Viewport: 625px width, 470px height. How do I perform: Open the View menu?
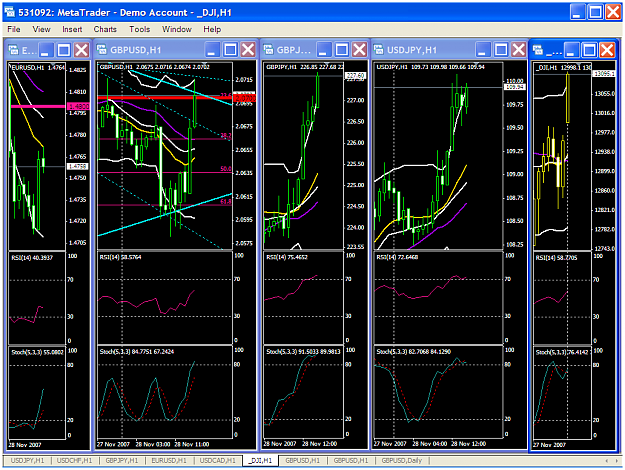point(41,29)
